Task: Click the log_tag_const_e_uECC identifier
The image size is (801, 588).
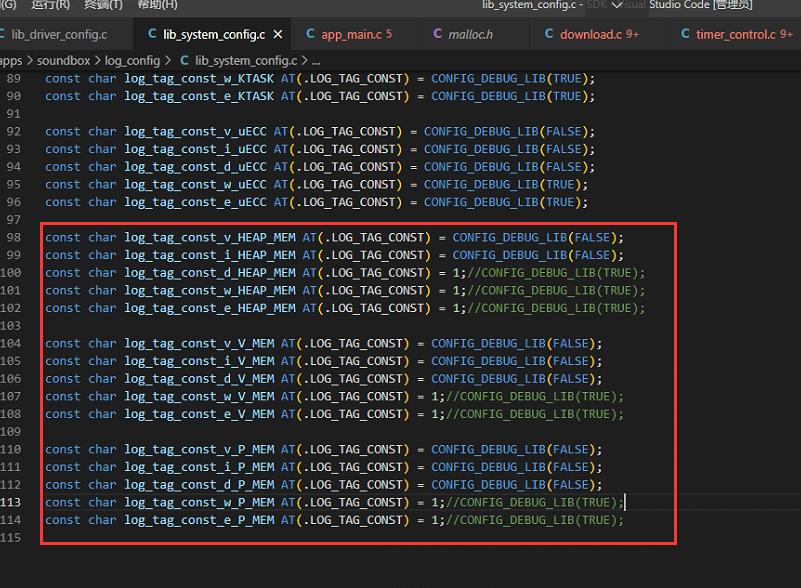Action: coord(196,202)
